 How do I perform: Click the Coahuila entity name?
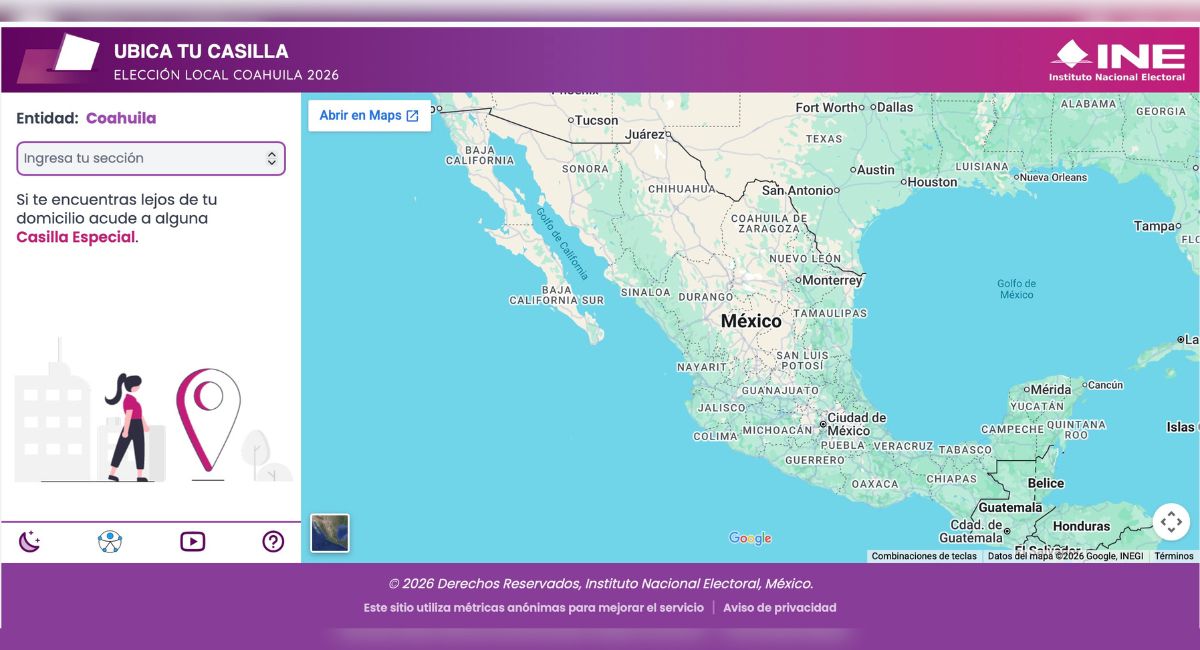pyautogui.click(x=121, y=118)
